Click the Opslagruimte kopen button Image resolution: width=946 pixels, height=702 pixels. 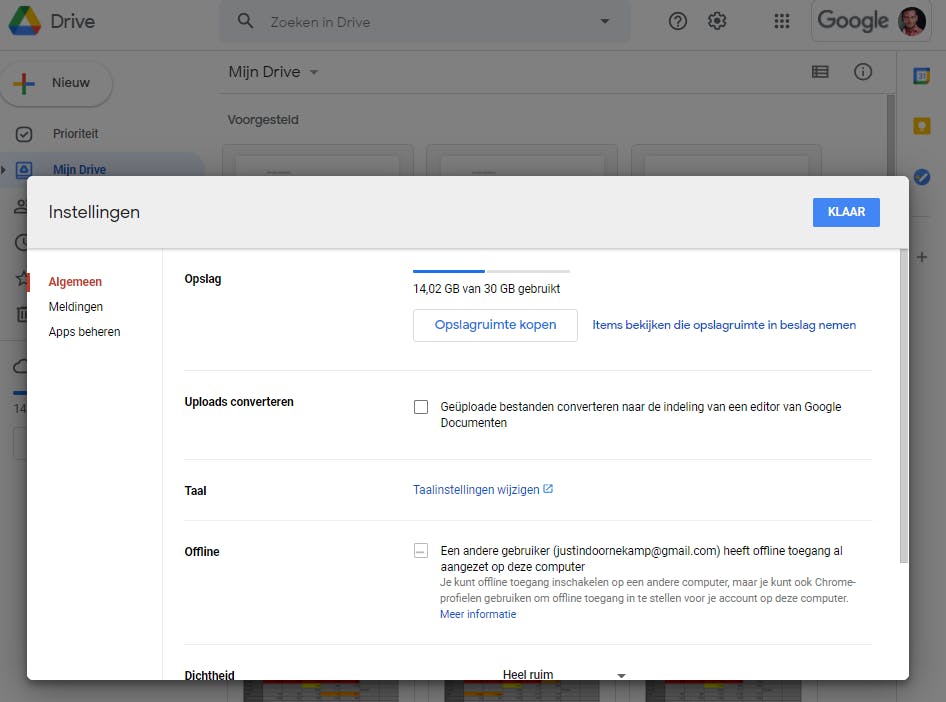(495, 325)
